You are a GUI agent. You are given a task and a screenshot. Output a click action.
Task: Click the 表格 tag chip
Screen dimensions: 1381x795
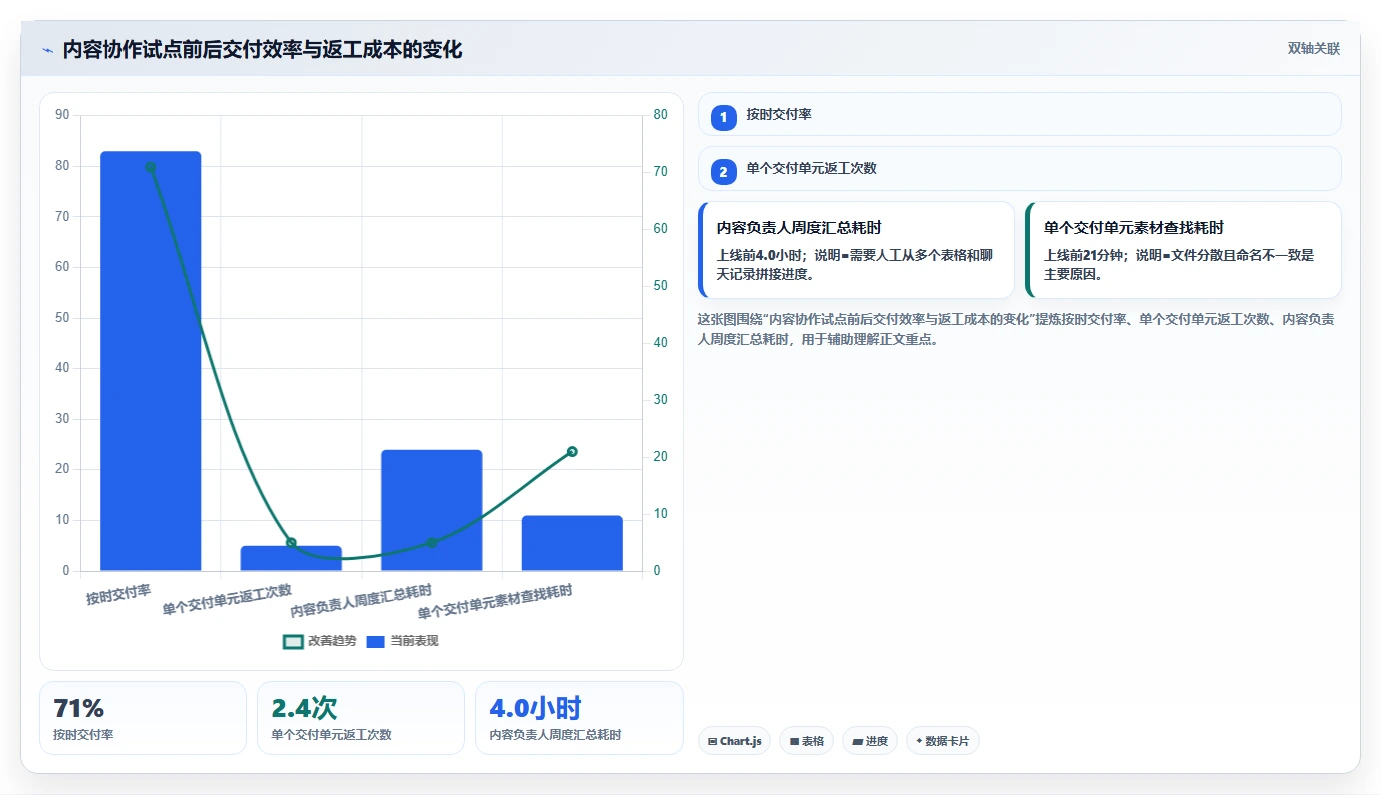pyautogui.click(x=806, y=741)
